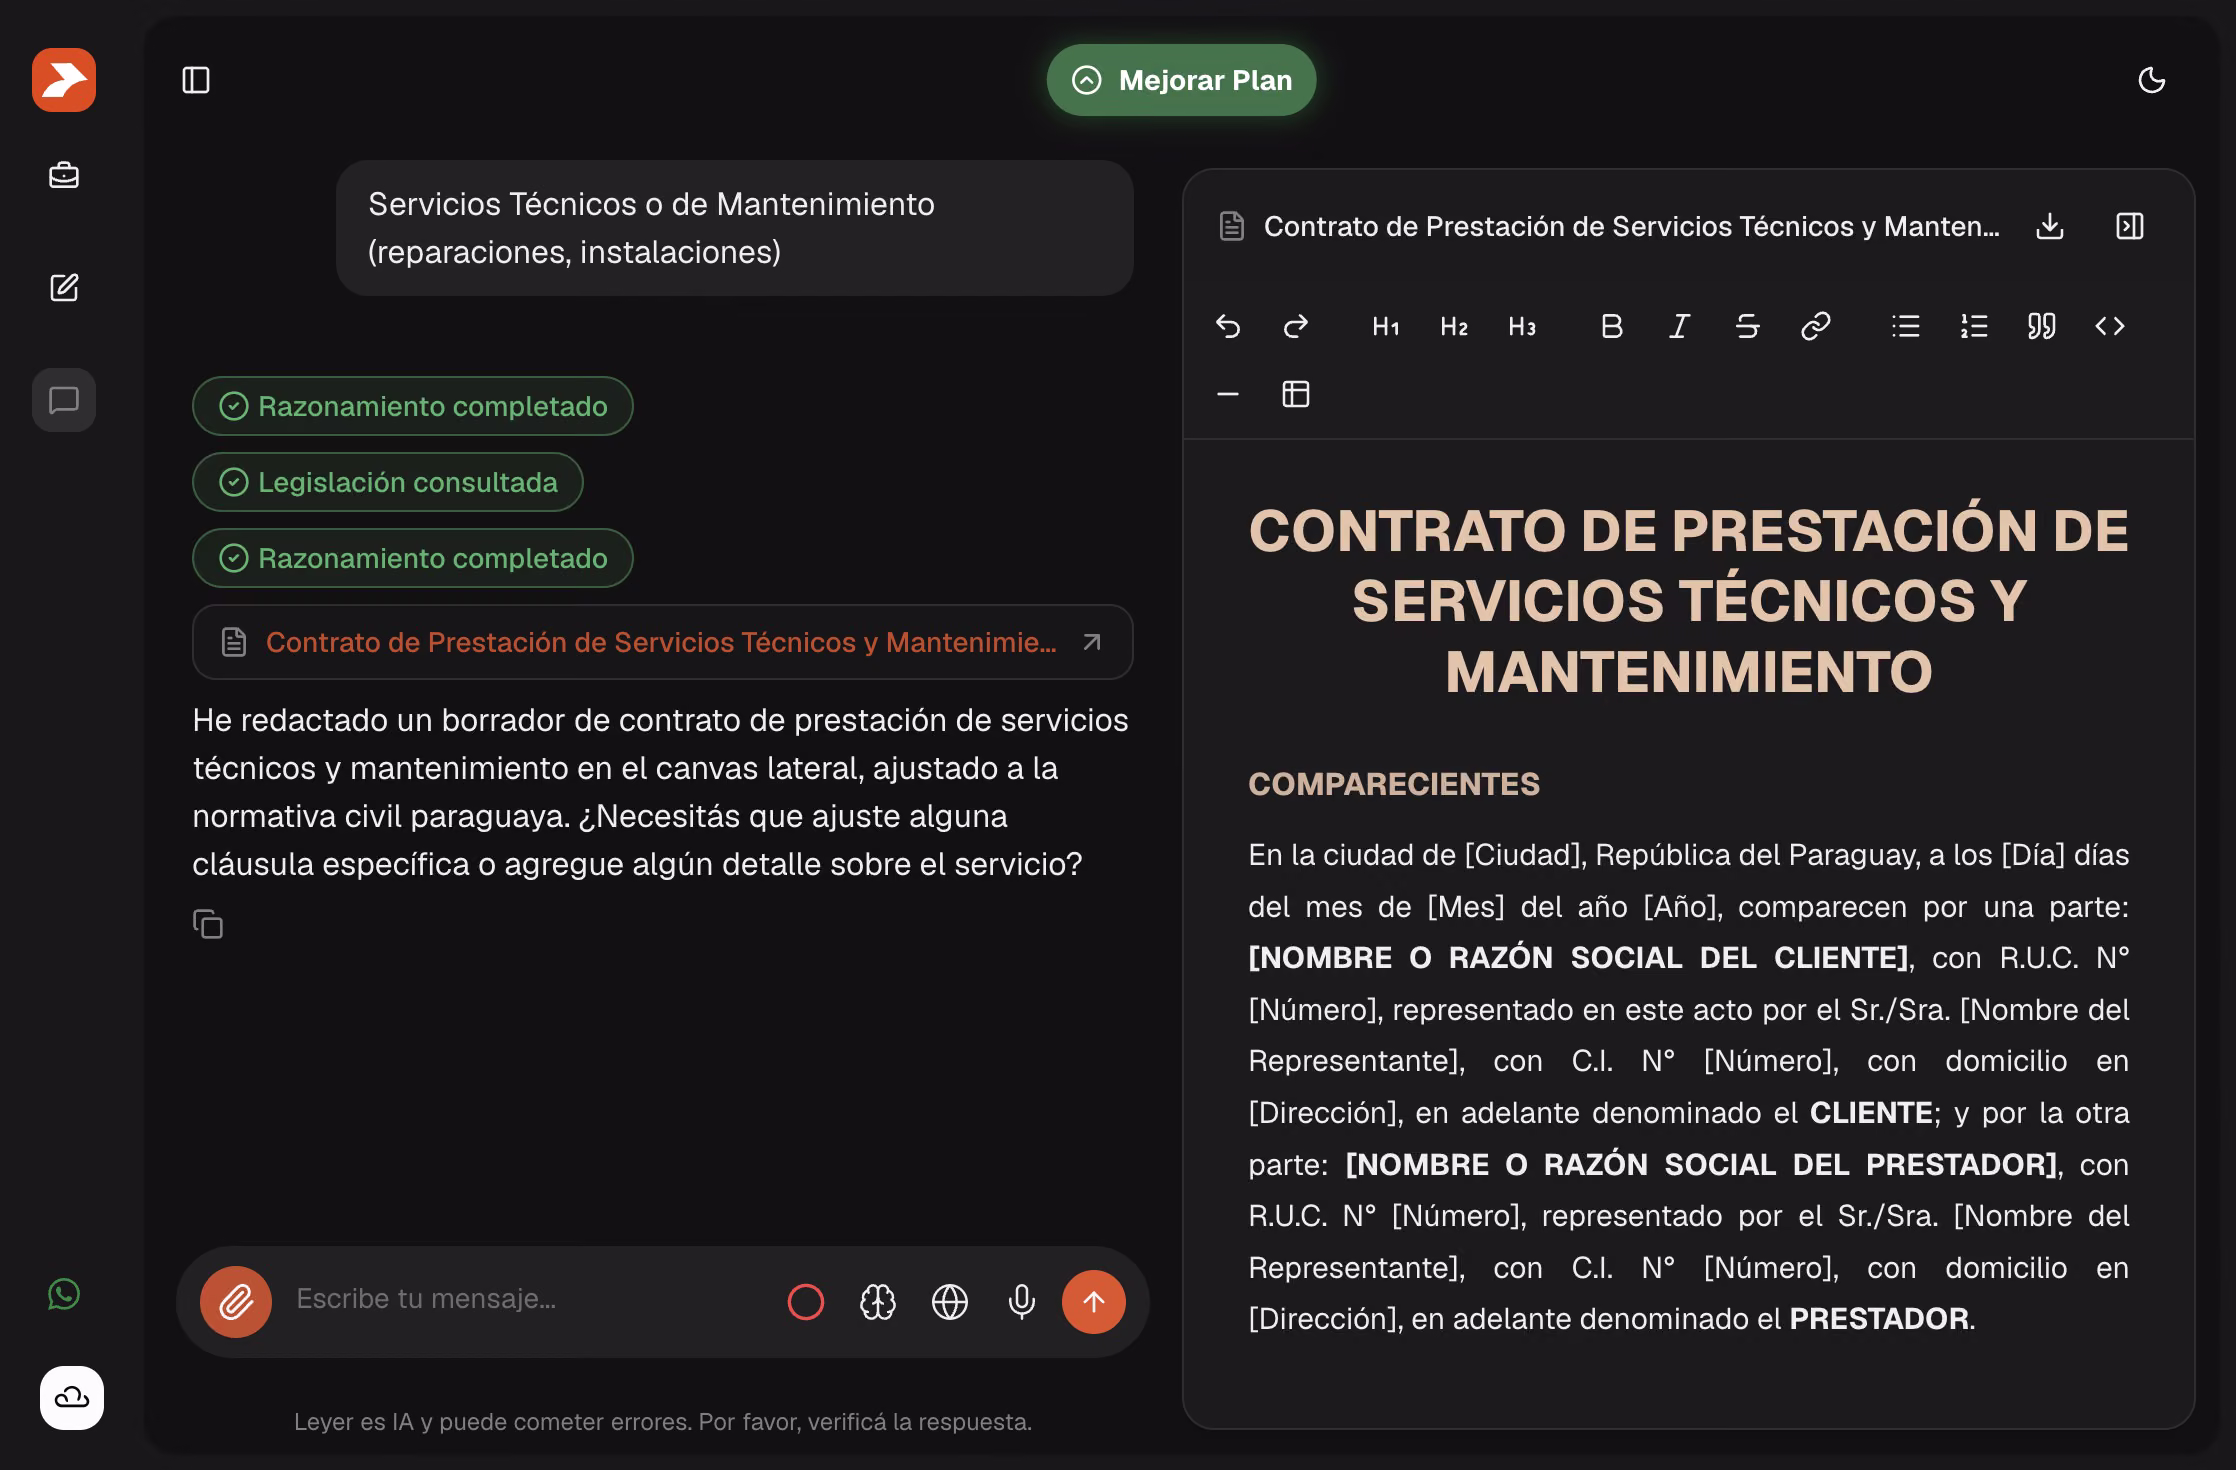Click the cloud icon at the bottom left
Image resolution: width=2236 pixels, height=1470 pixels.
click(x=72, y=1398)
